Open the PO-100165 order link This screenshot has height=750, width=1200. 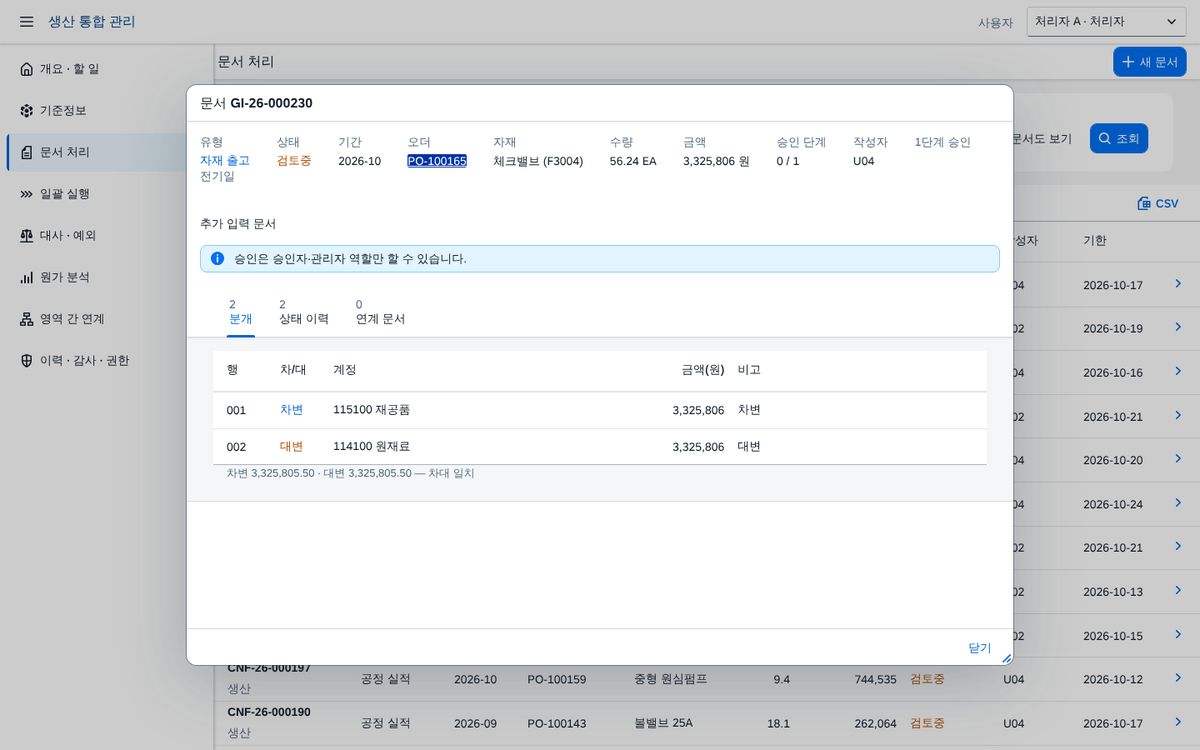pos(437,161)
